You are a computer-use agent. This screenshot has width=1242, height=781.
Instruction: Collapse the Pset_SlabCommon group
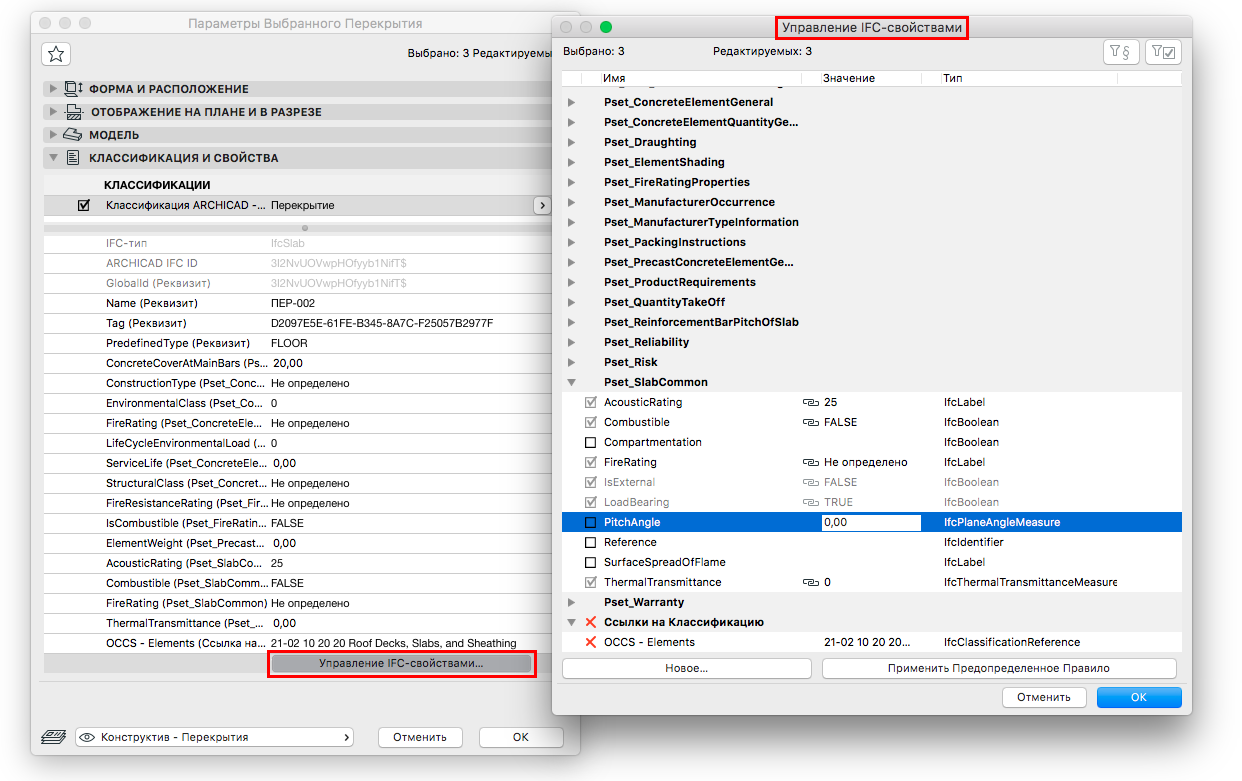571,382
